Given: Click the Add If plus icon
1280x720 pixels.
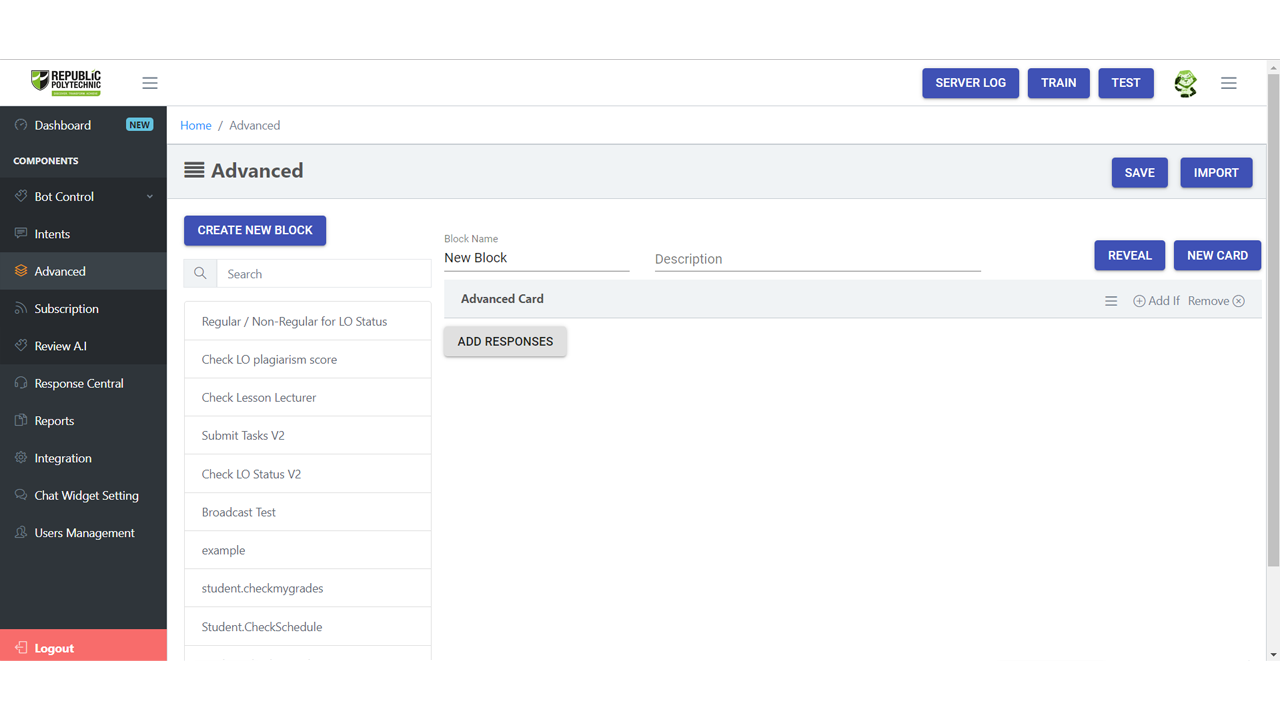Looking at the screenshot, I should coord(1139,301).
